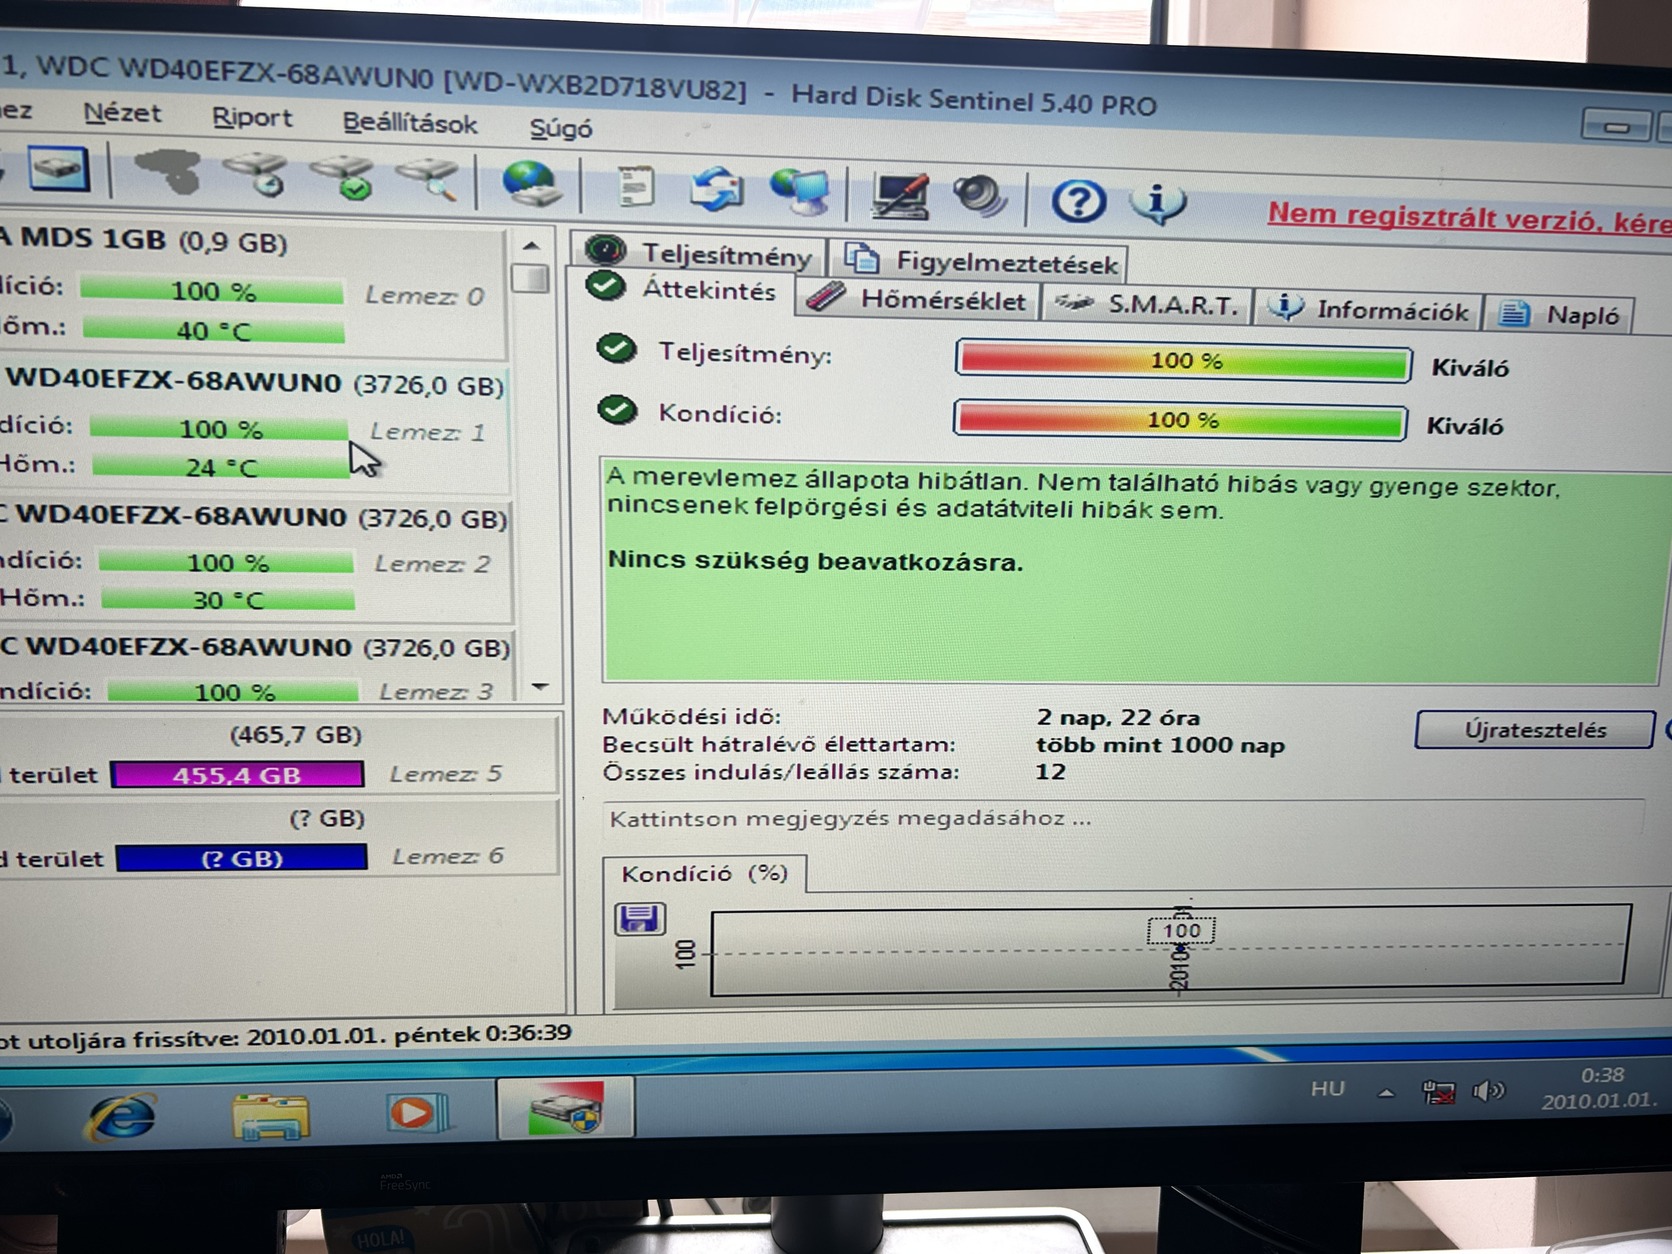Click the Nincs szükség beavatkozásra text

[816, 560]
